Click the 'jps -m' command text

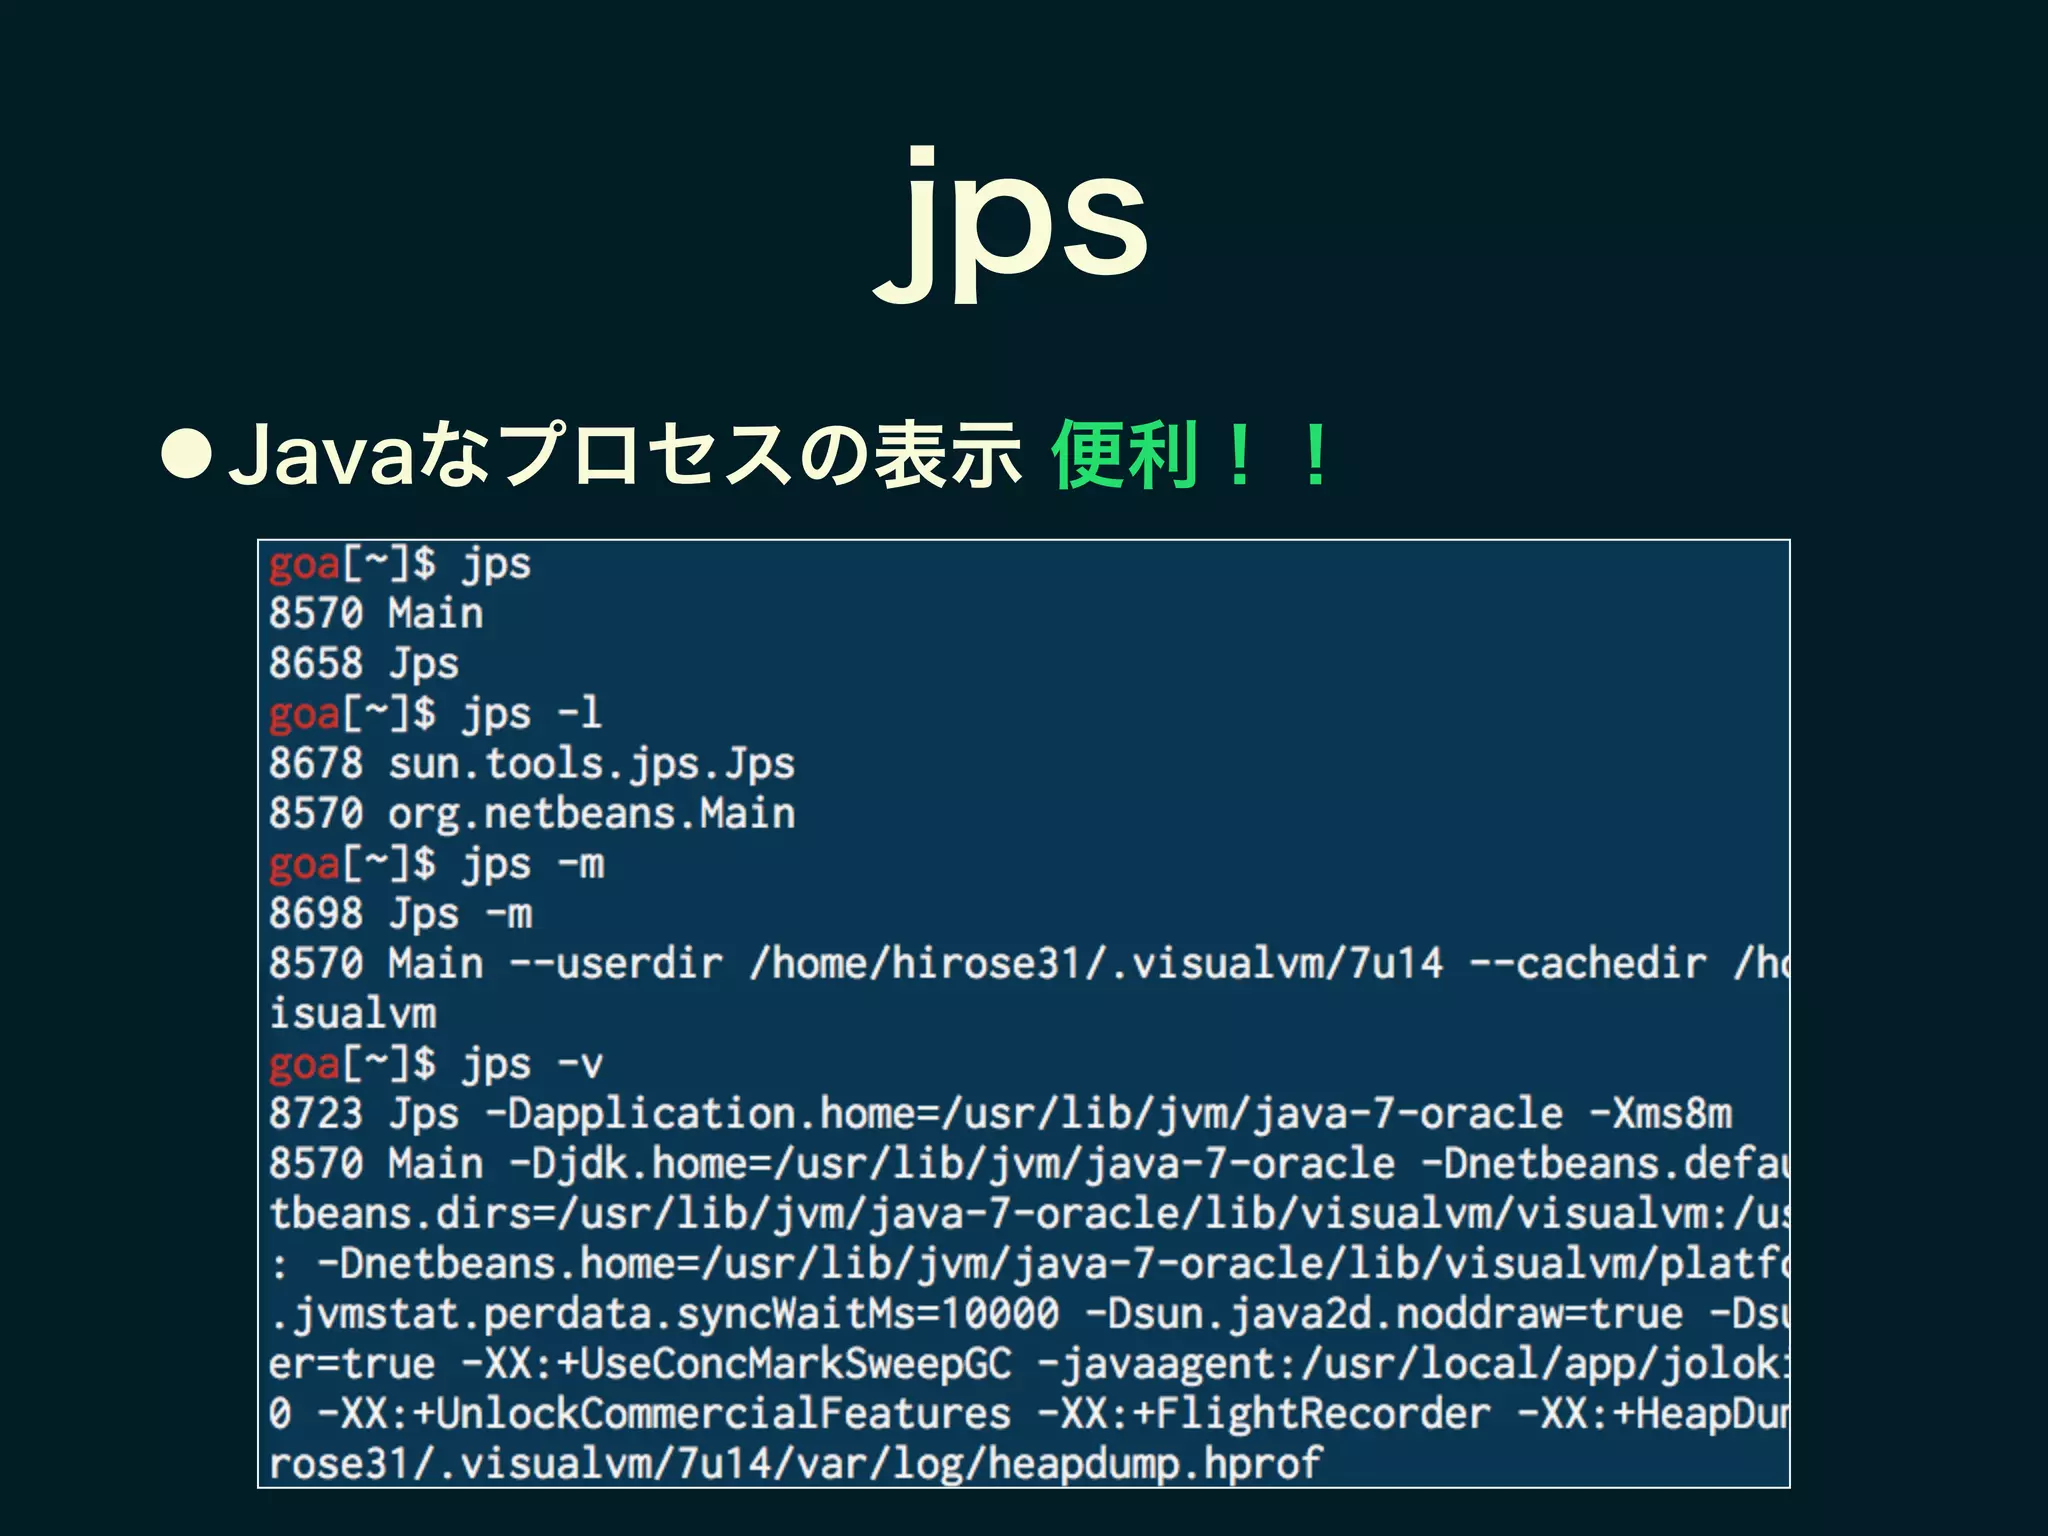[533, 864]
